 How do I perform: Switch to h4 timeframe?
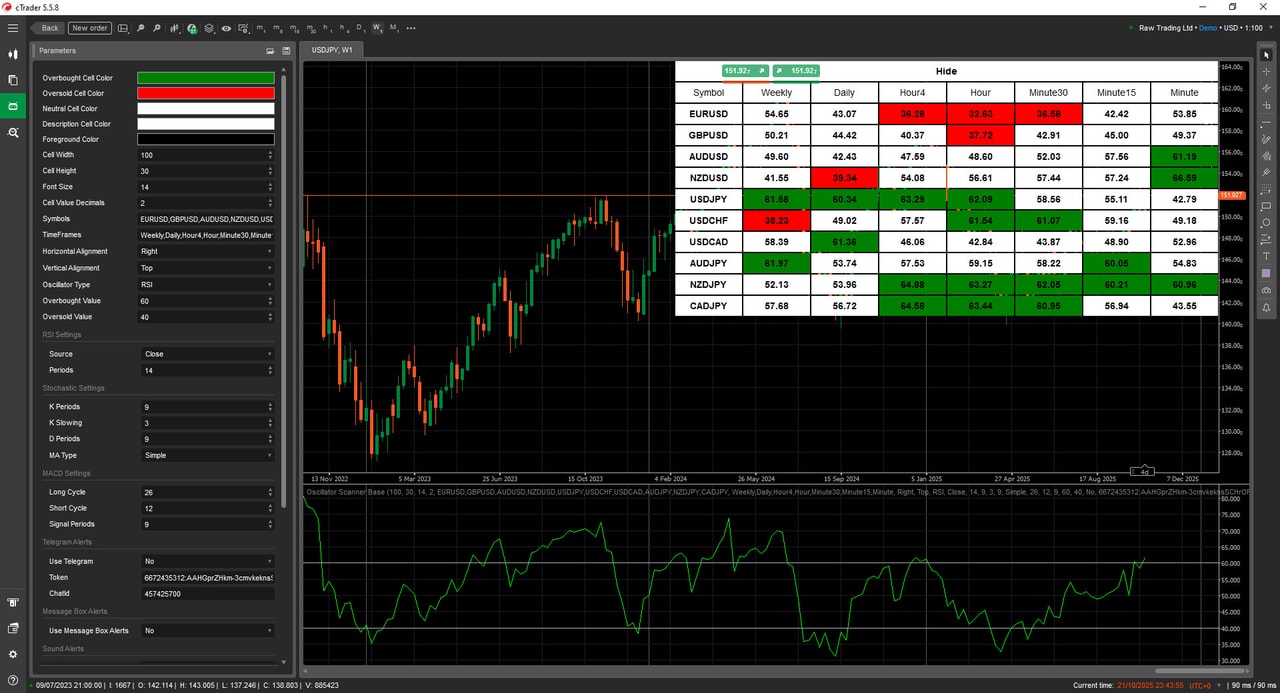(x=343, y=28)
